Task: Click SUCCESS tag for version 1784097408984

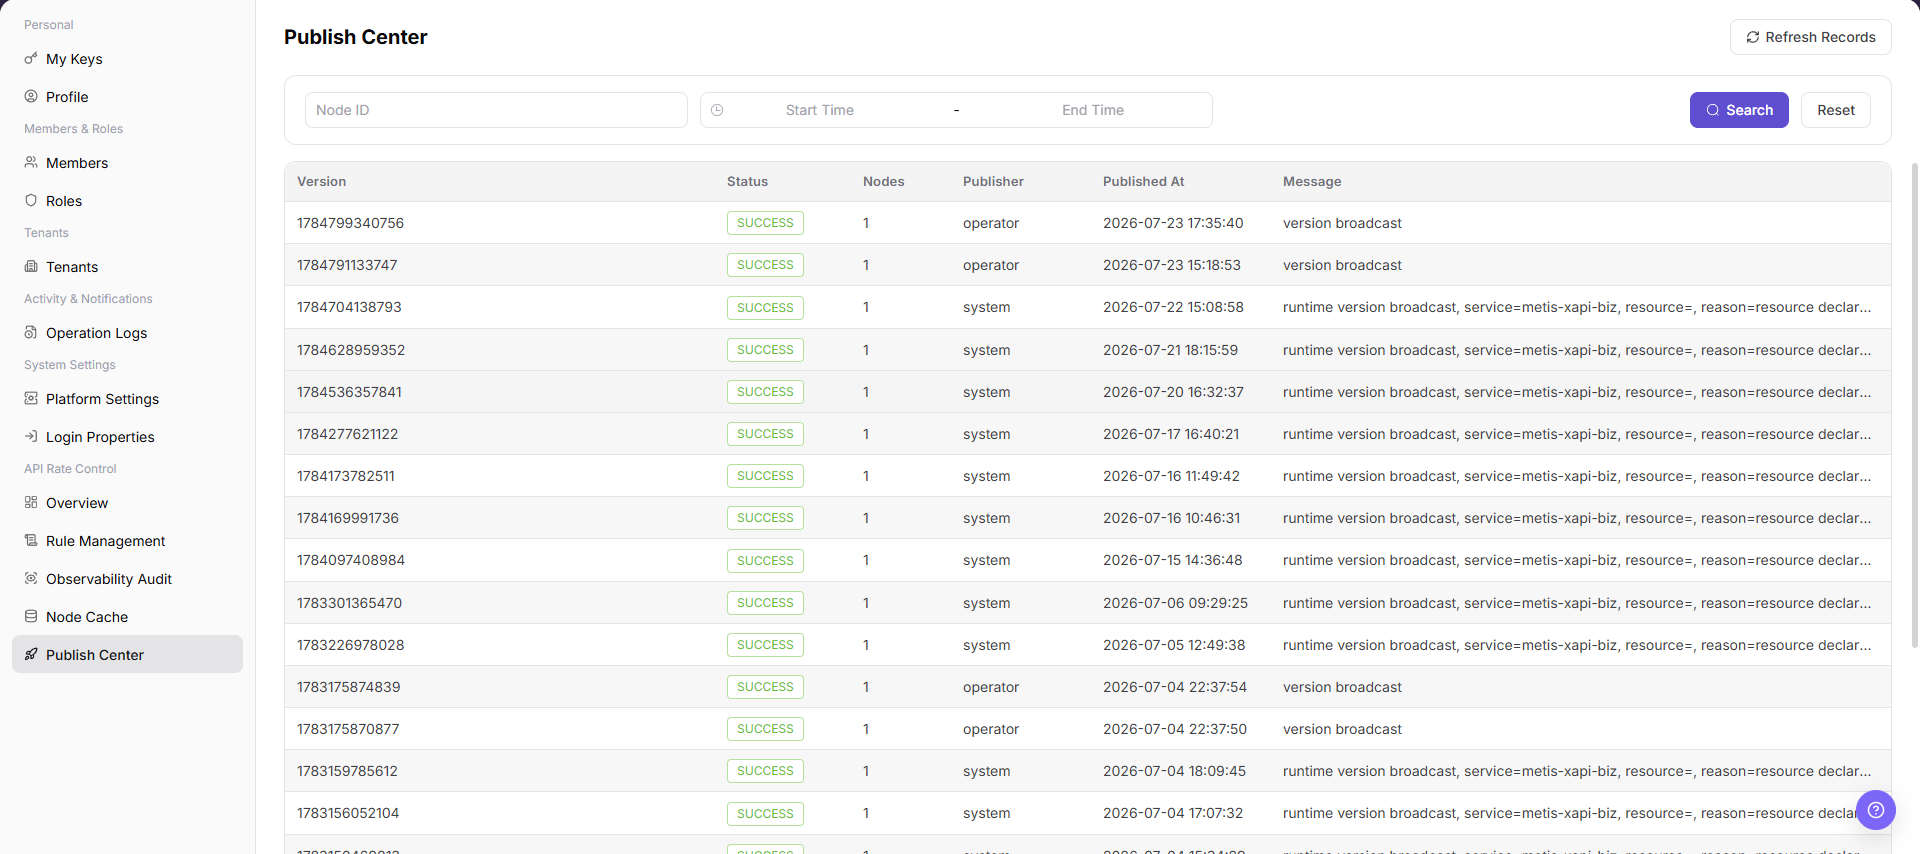Action: [x=765, y=560]
